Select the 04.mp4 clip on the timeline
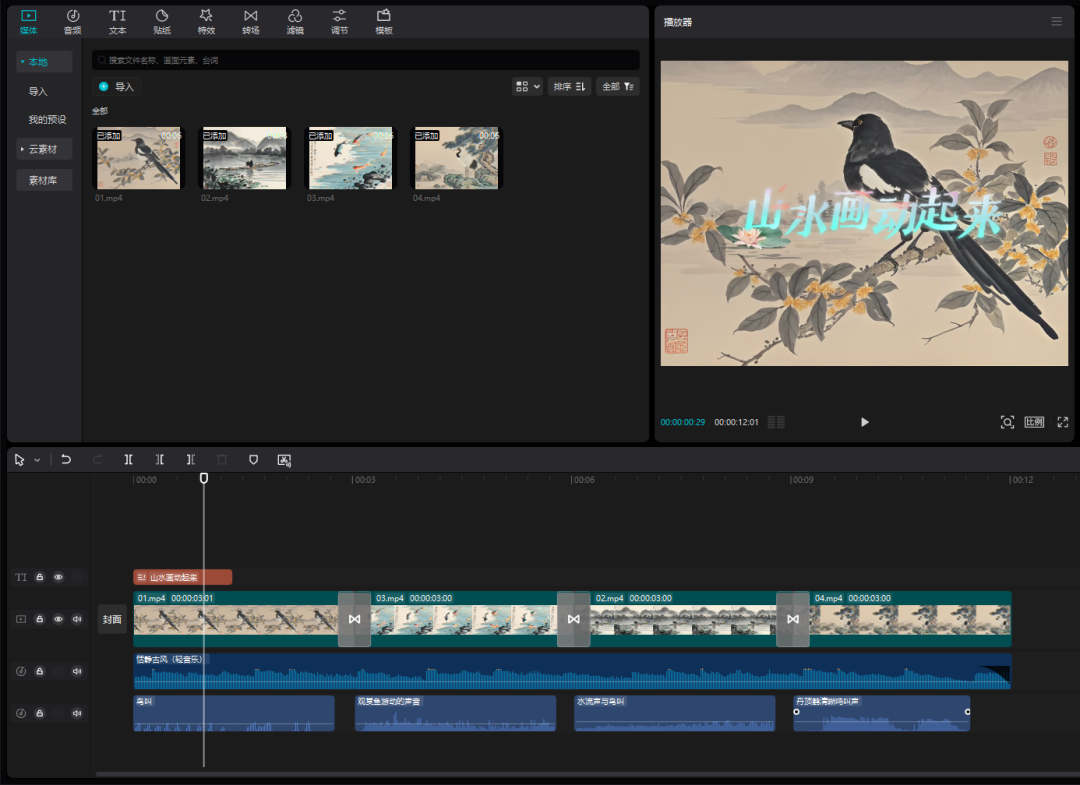Screen dimensions: 1080x785 [911, 619]
